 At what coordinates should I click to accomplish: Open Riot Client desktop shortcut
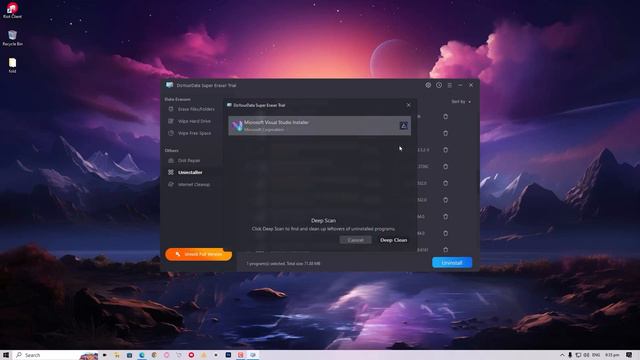coord(12,10)
